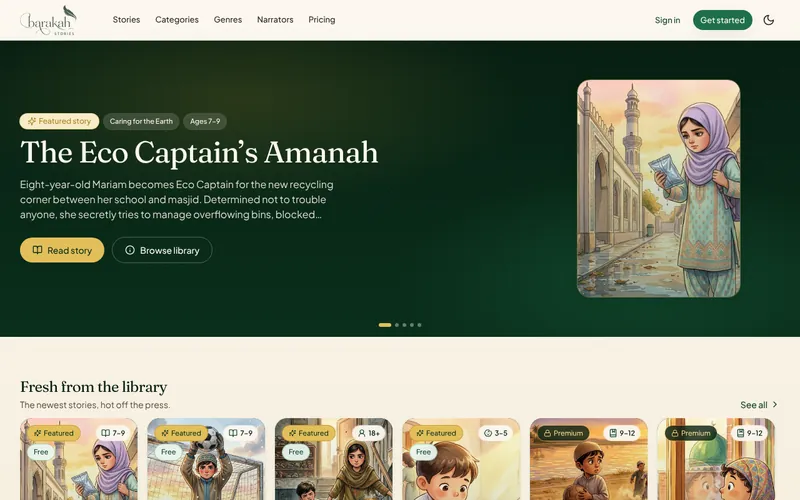Click the 18+ age badge
This screenshot has width=800, height=500.
(x=369, y=433)
